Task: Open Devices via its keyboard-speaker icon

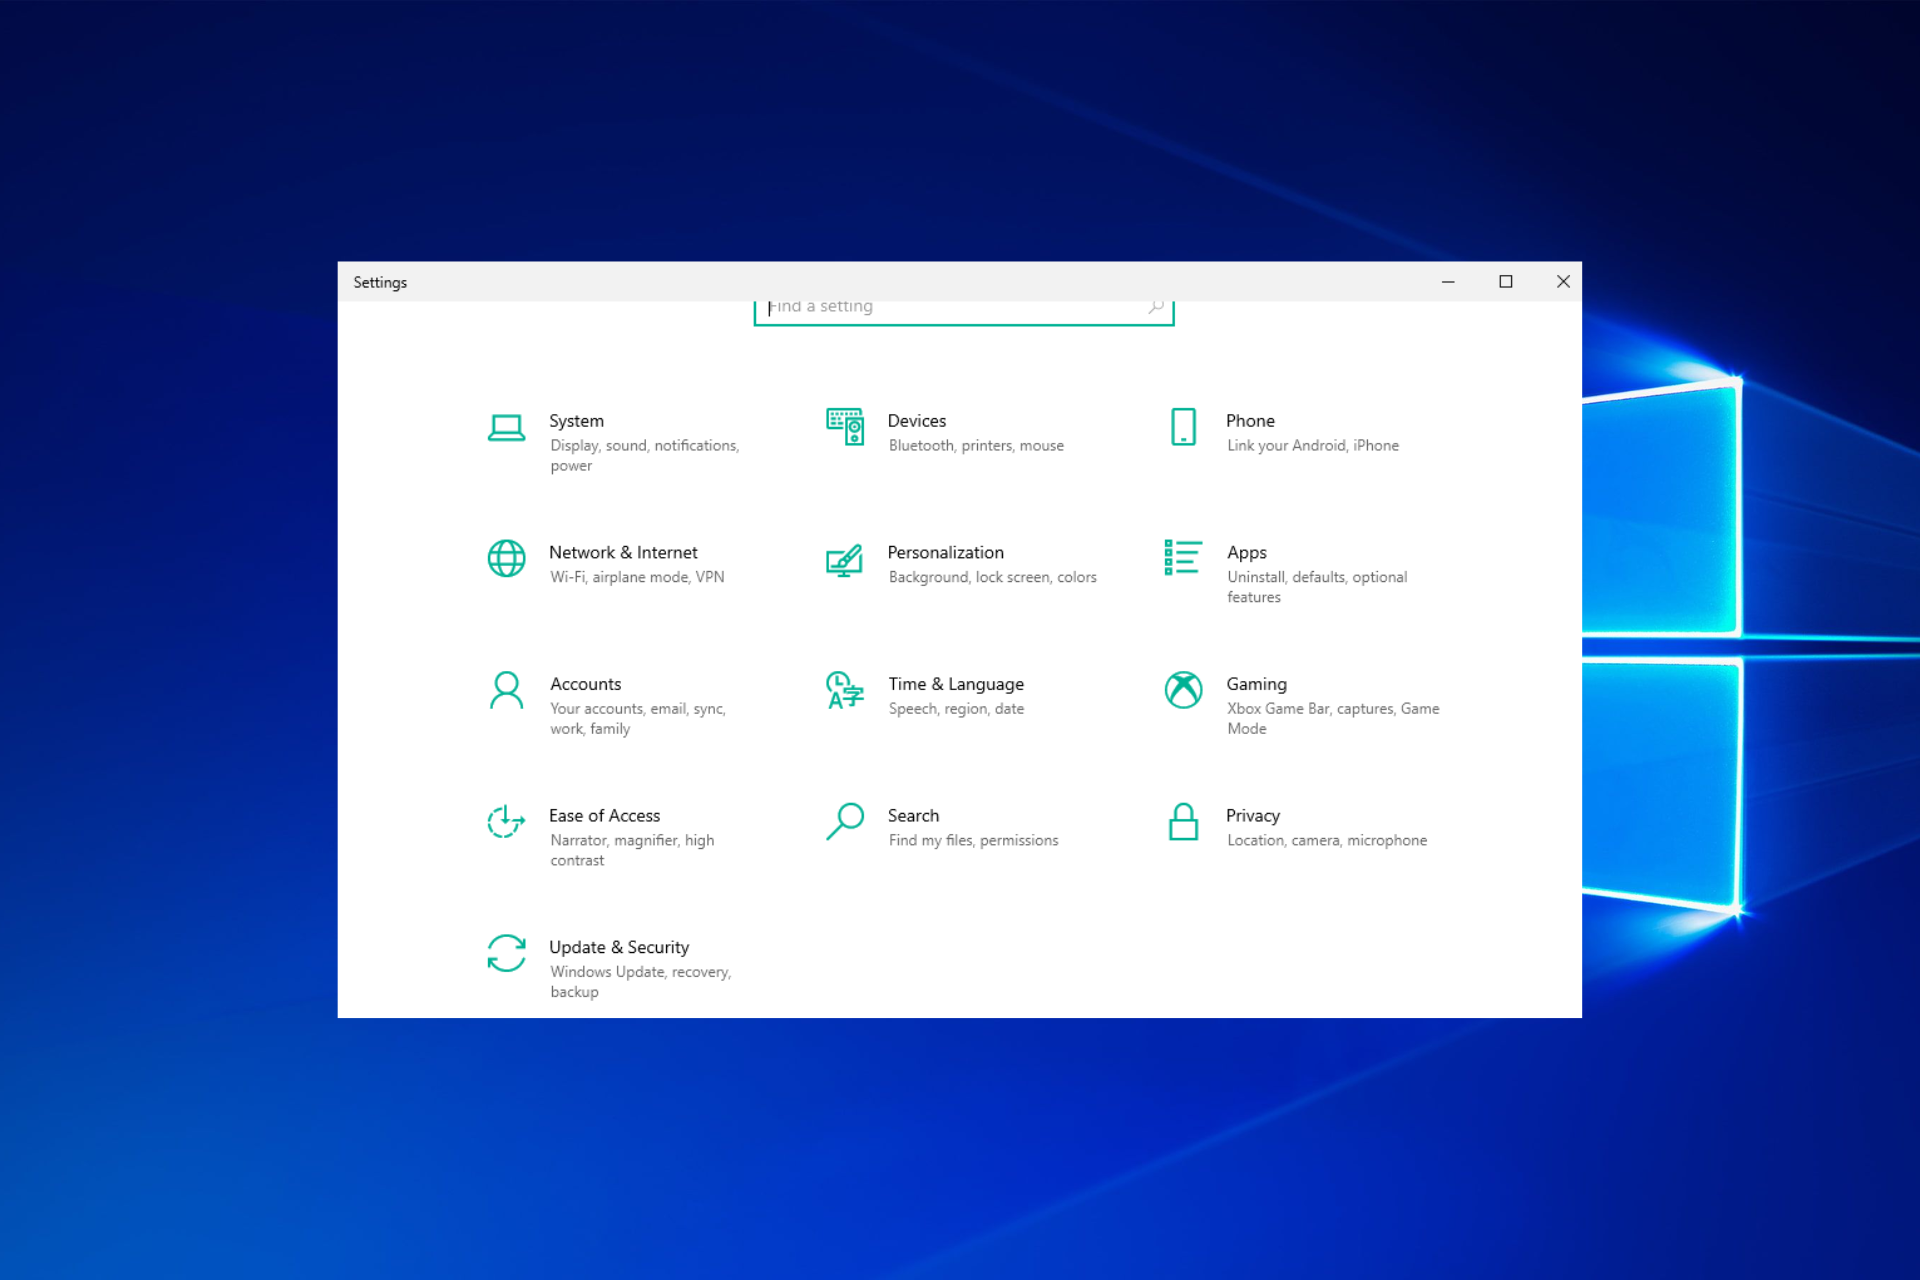Action: [x=845, y=427]
